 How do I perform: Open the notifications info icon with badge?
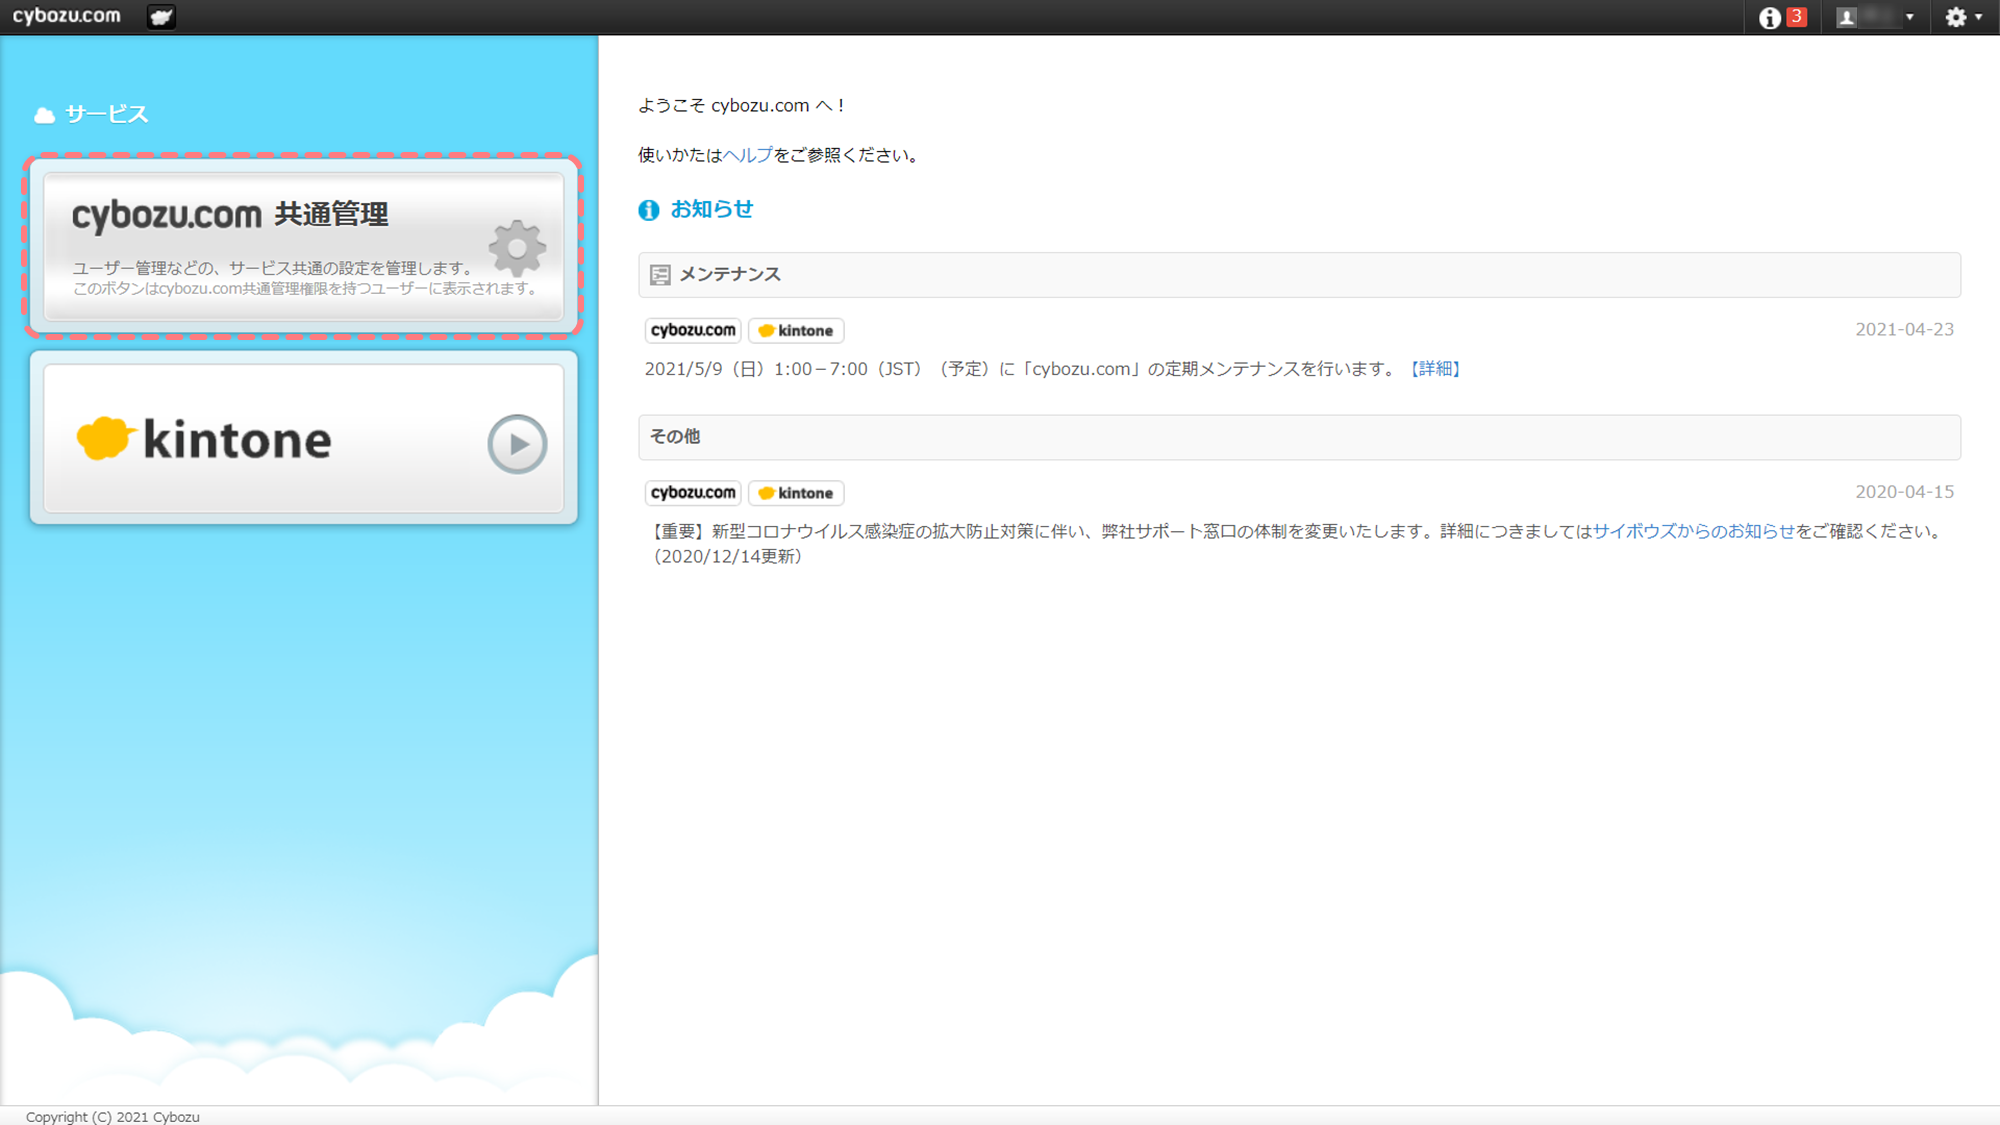(1769, 18)
